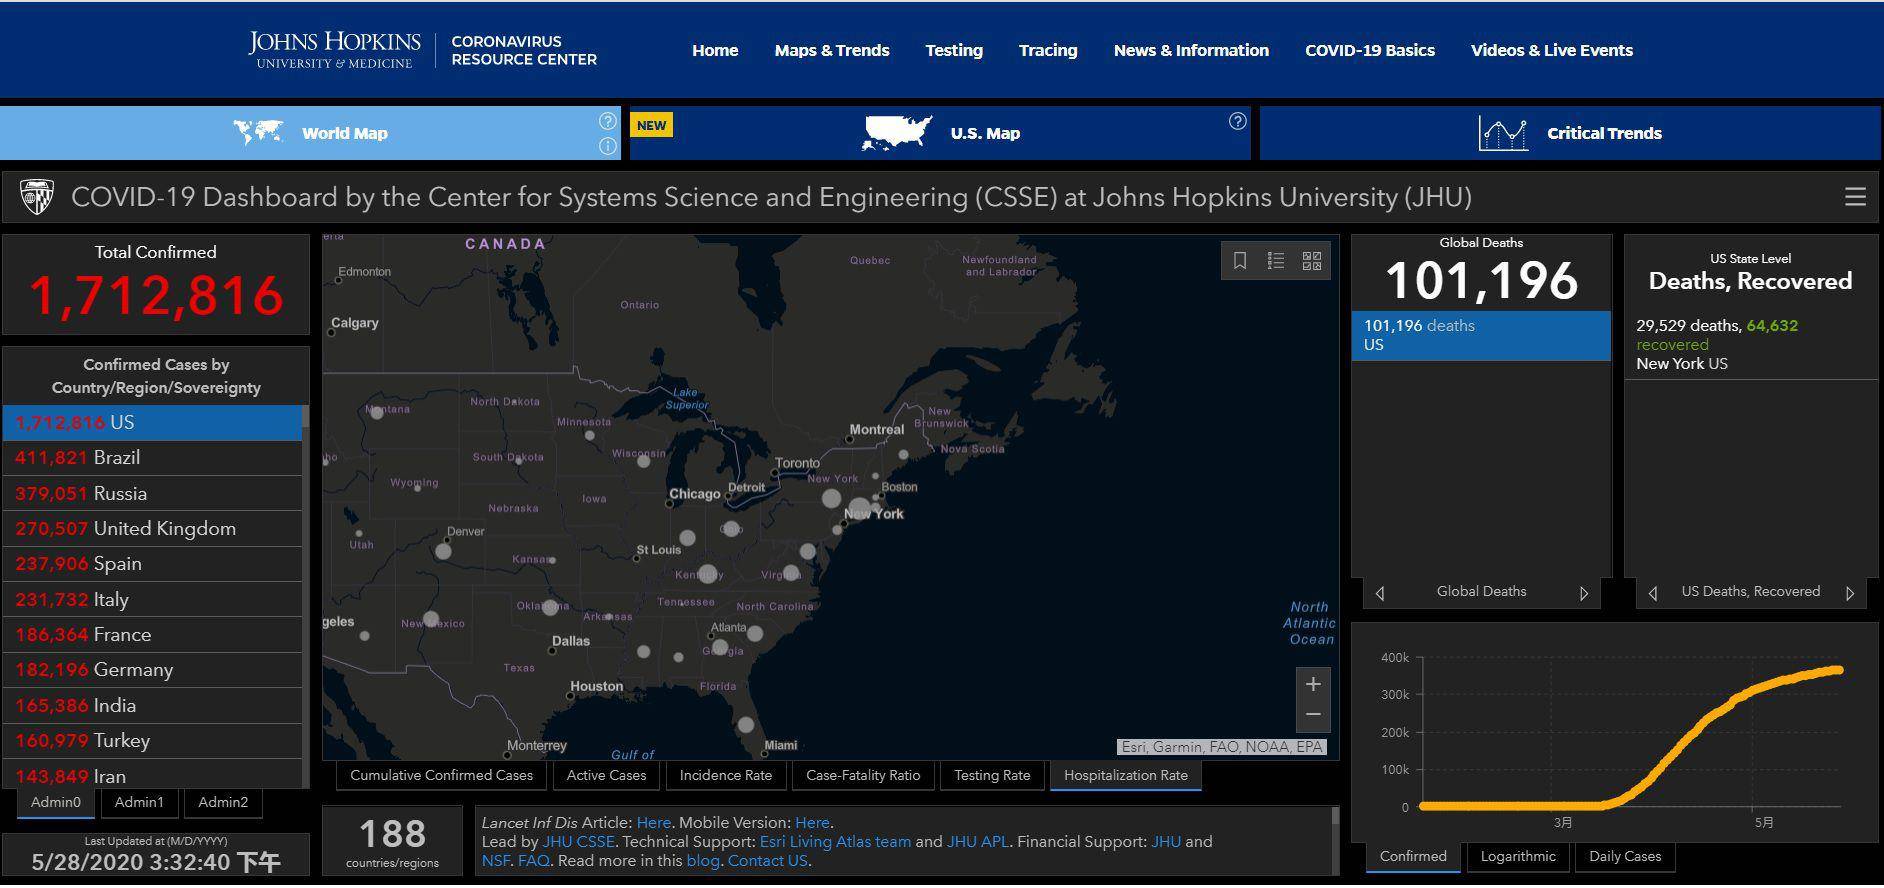
Task: Open the basemap gallery grid icon
Action: pyautogui.click(x=1312, y=261)
